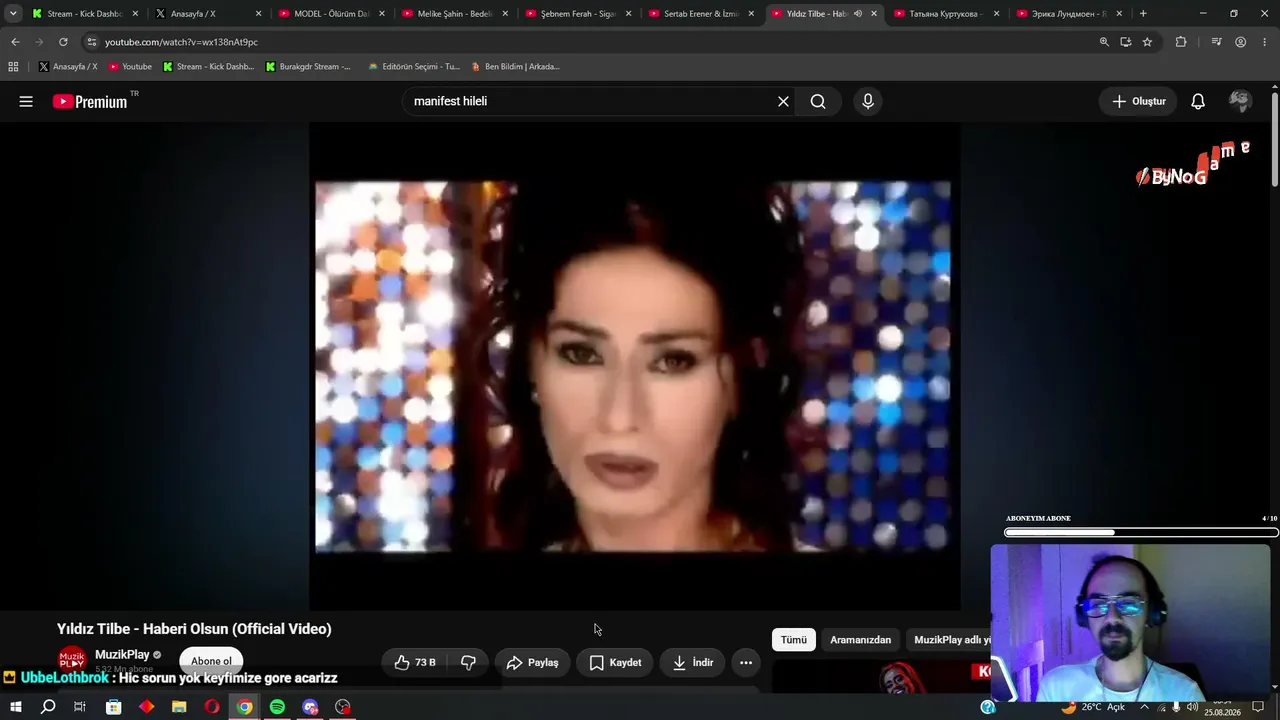Open the browser extensions puzzle icon

pyautogui.click(x=1181, y=42)
